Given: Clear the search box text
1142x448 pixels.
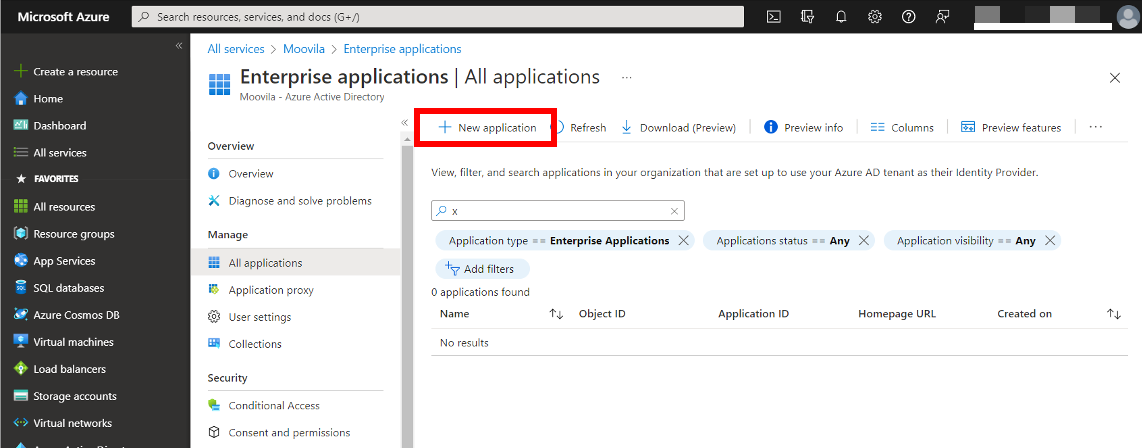Looking at the screenshot, I should (x=675, y=211).
